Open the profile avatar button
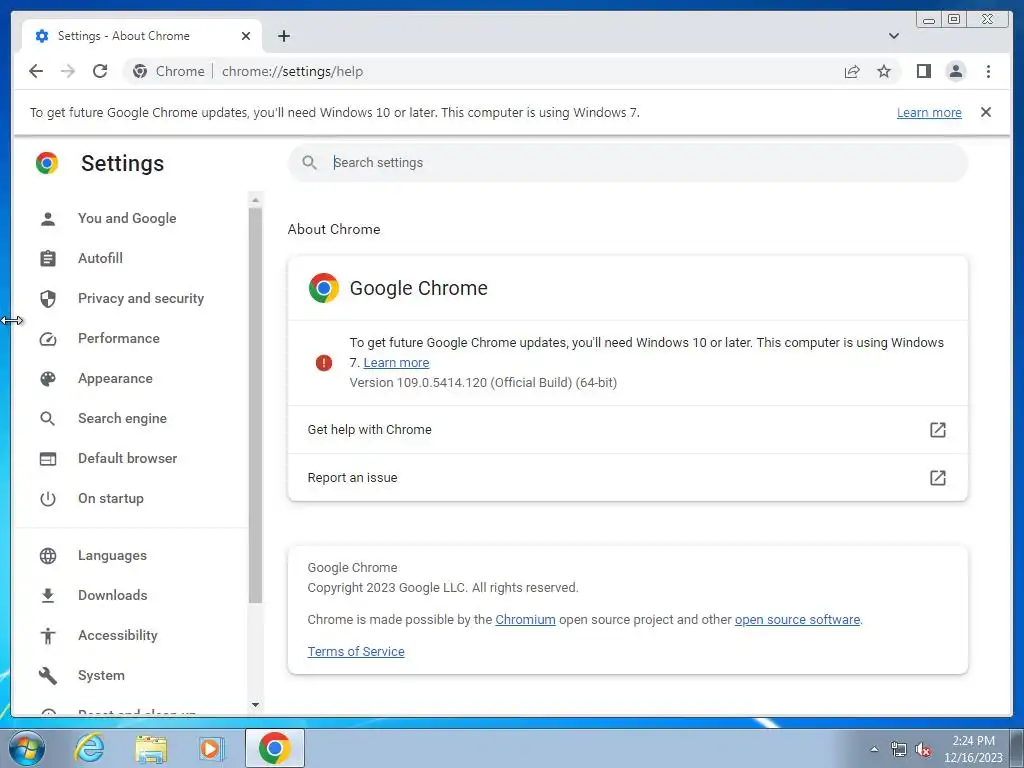This screenshot has height=768, width=1024. click(955, 71)
